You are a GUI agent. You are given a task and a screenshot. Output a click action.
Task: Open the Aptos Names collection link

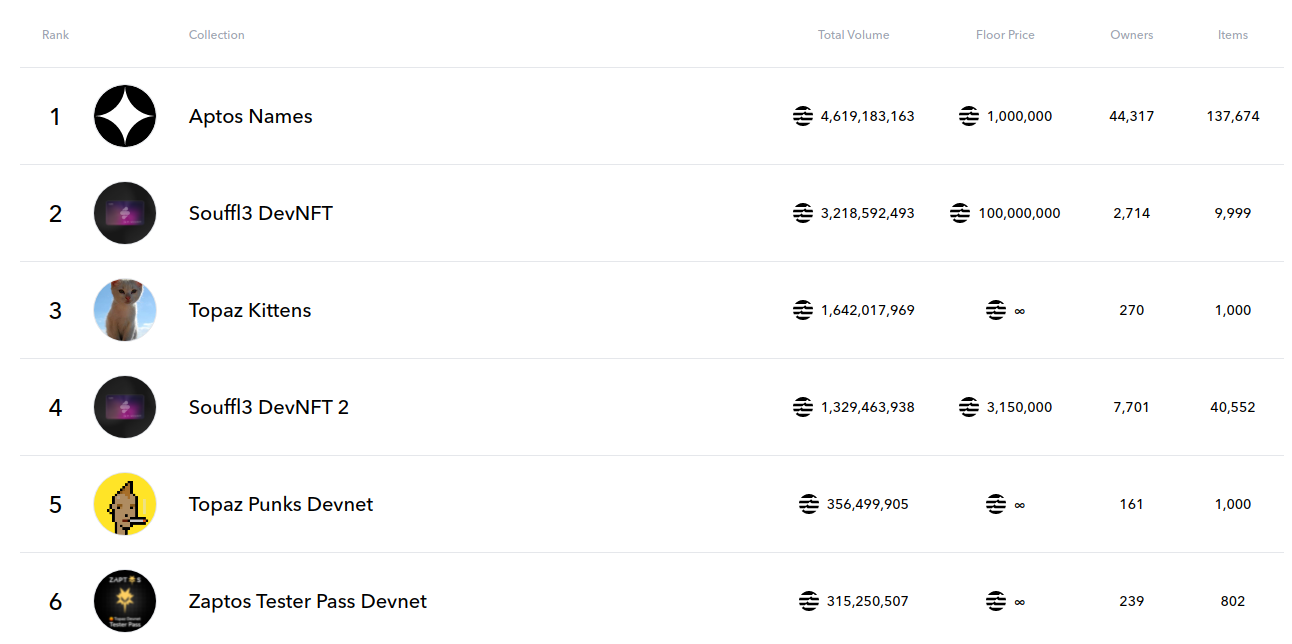251,116
